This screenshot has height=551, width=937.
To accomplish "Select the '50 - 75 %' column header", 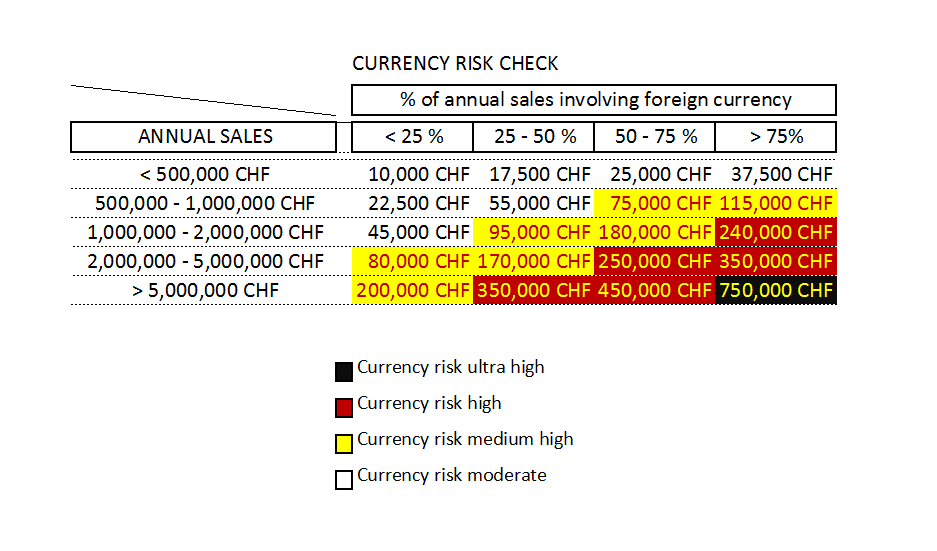I will pyautogui.click(x=654, y=137).
